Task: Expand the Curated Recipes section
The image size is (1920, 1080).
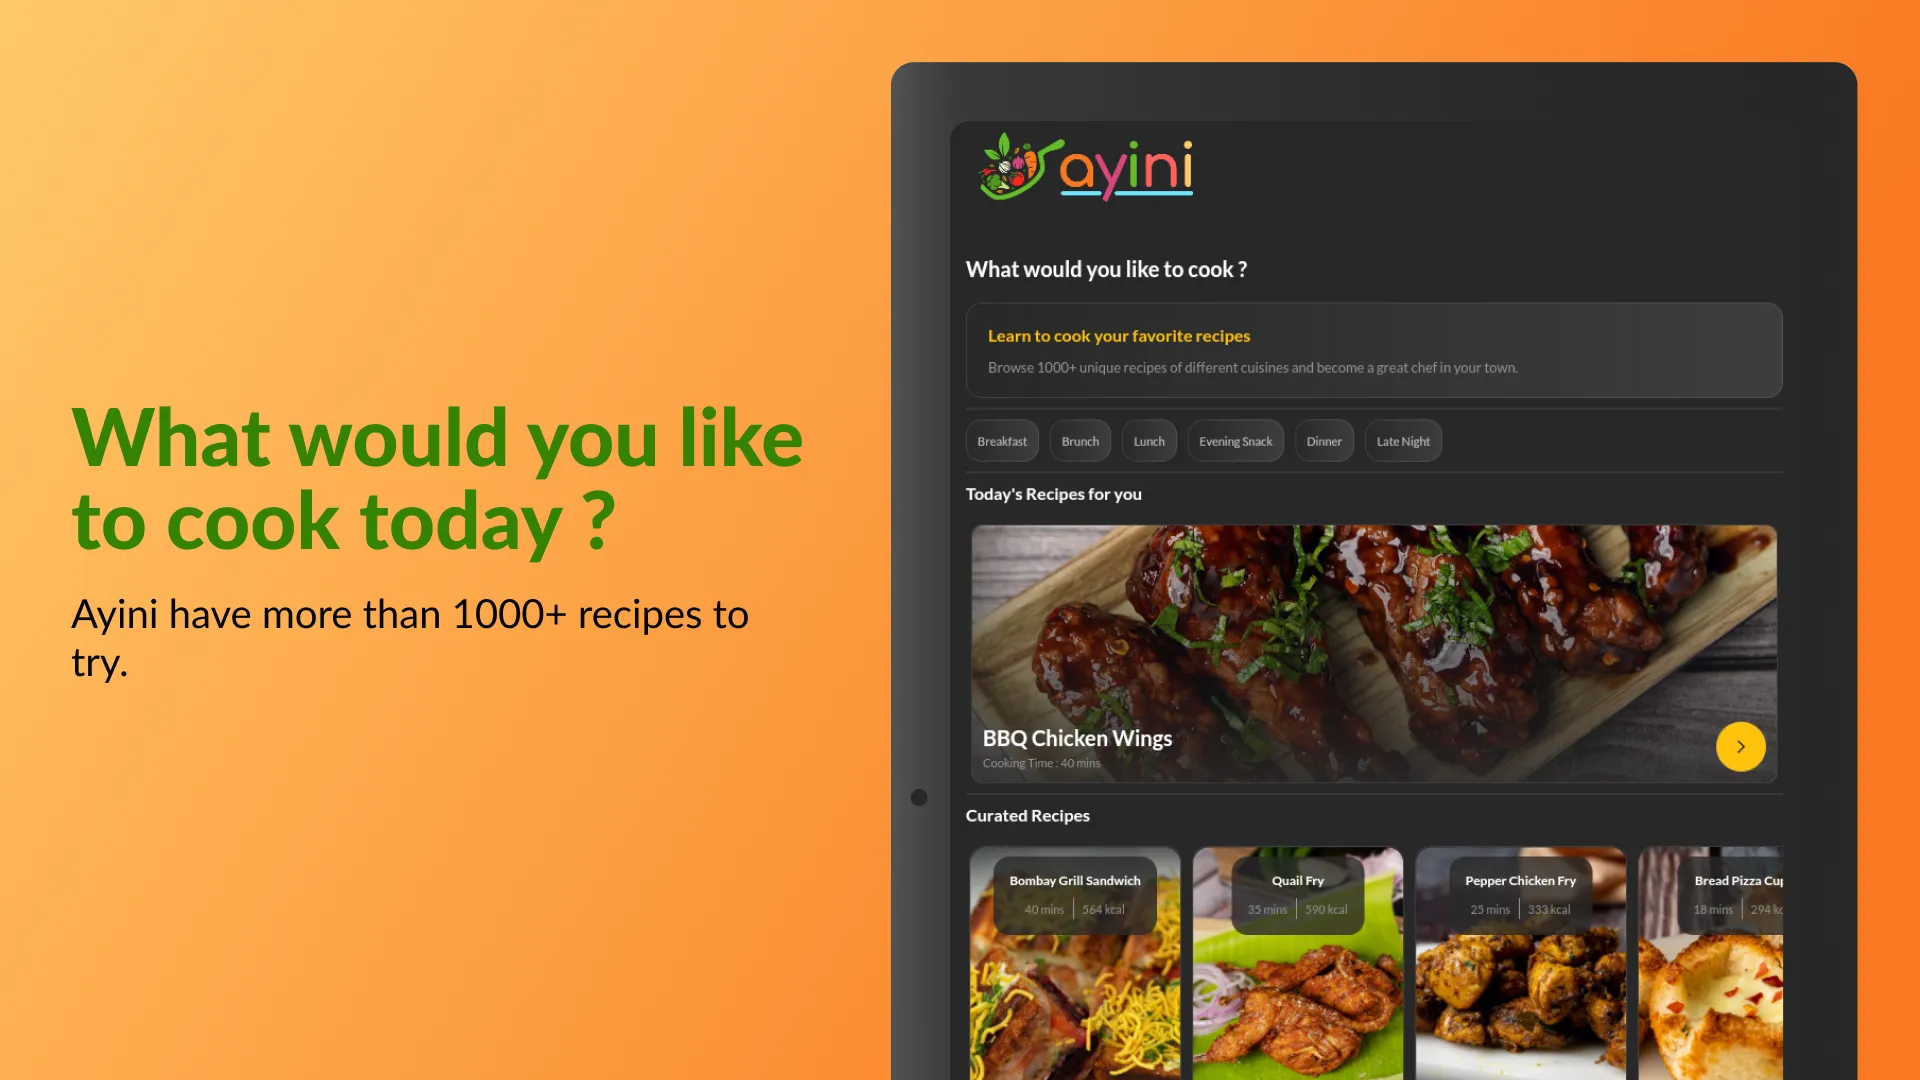Action: (1029, 815)
